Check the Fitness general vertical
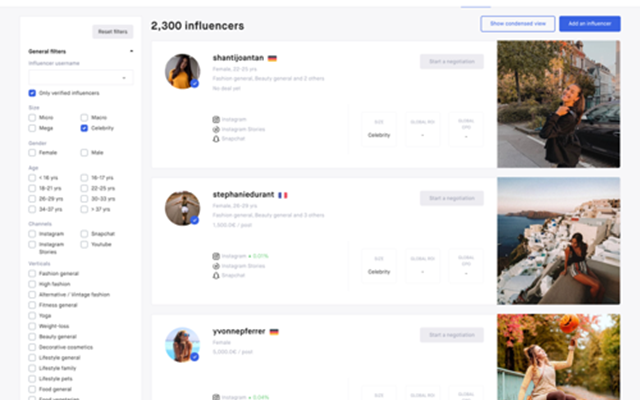Viewport: 640px width, 400px height. click(32, 305)
